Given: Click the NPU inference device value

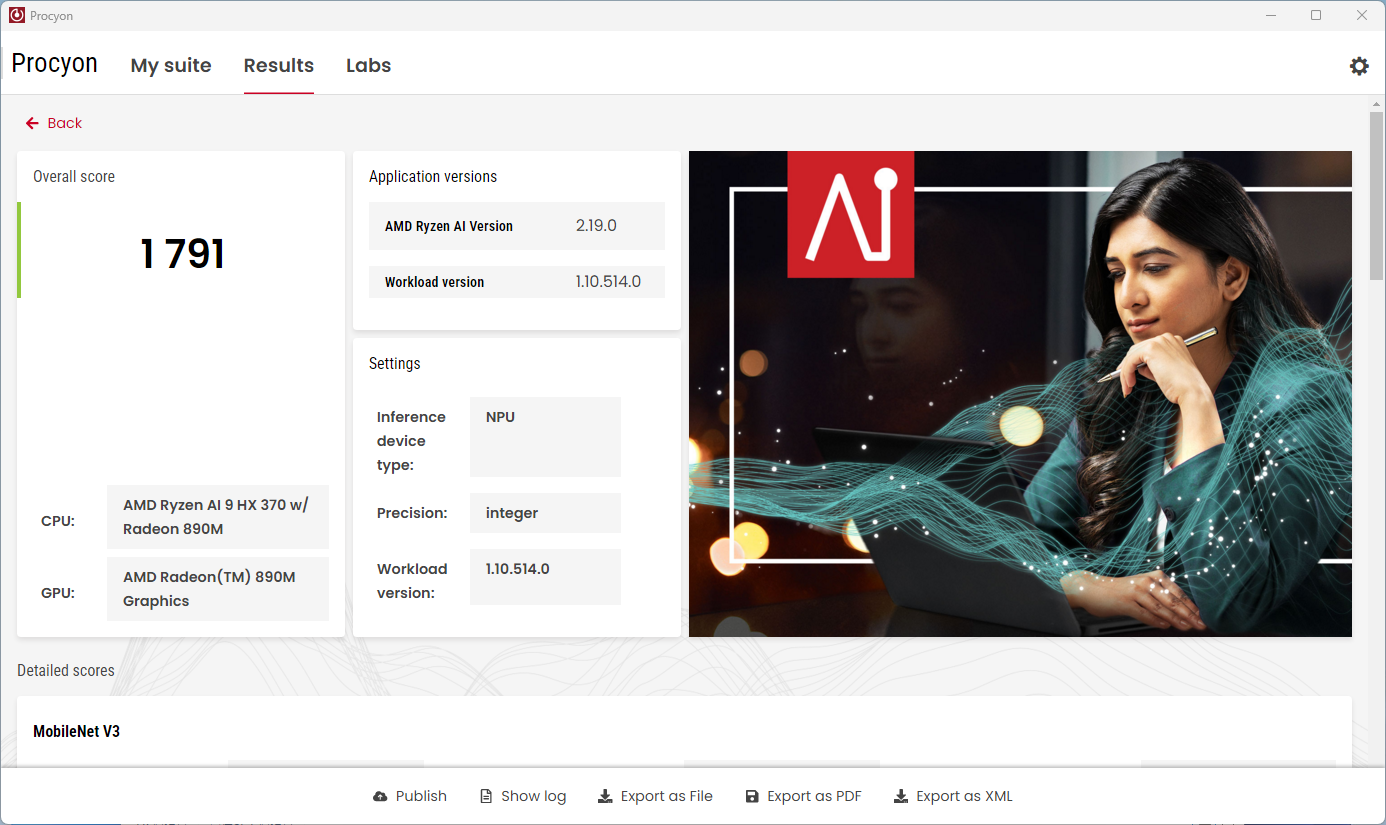Looking at the screenshot, I should pos(545,437).
